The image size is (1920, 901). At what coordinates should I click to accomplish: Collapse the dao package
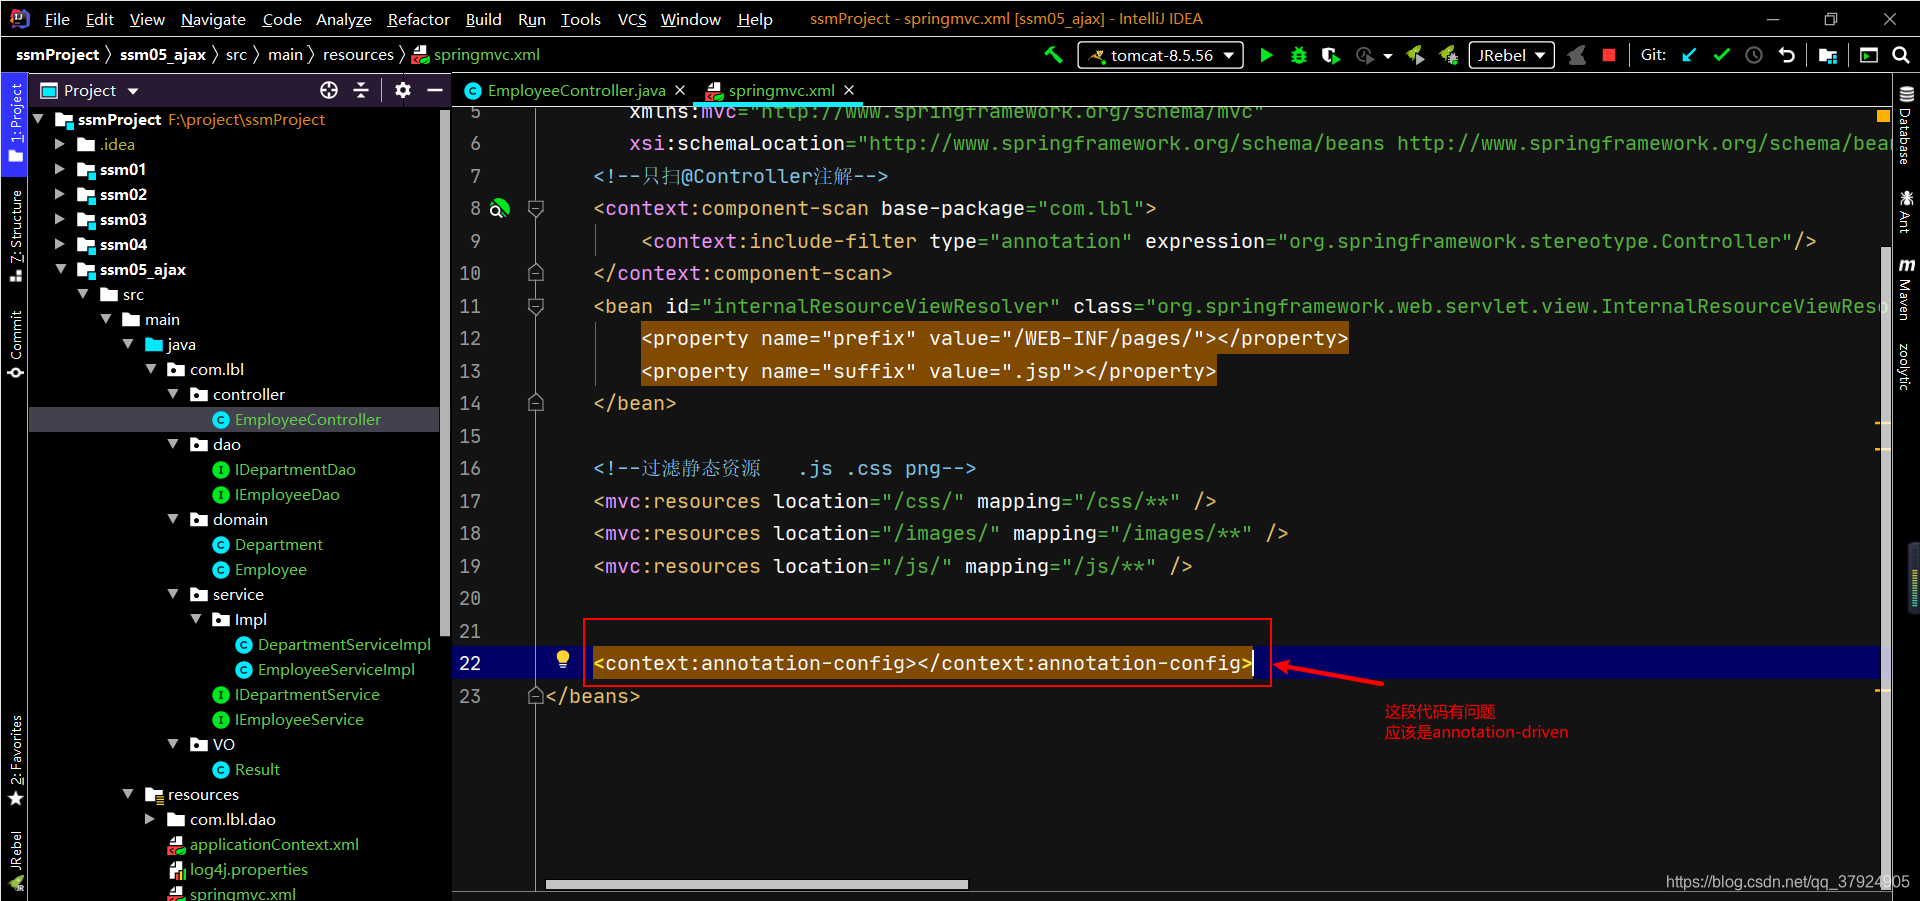(173, 444)
